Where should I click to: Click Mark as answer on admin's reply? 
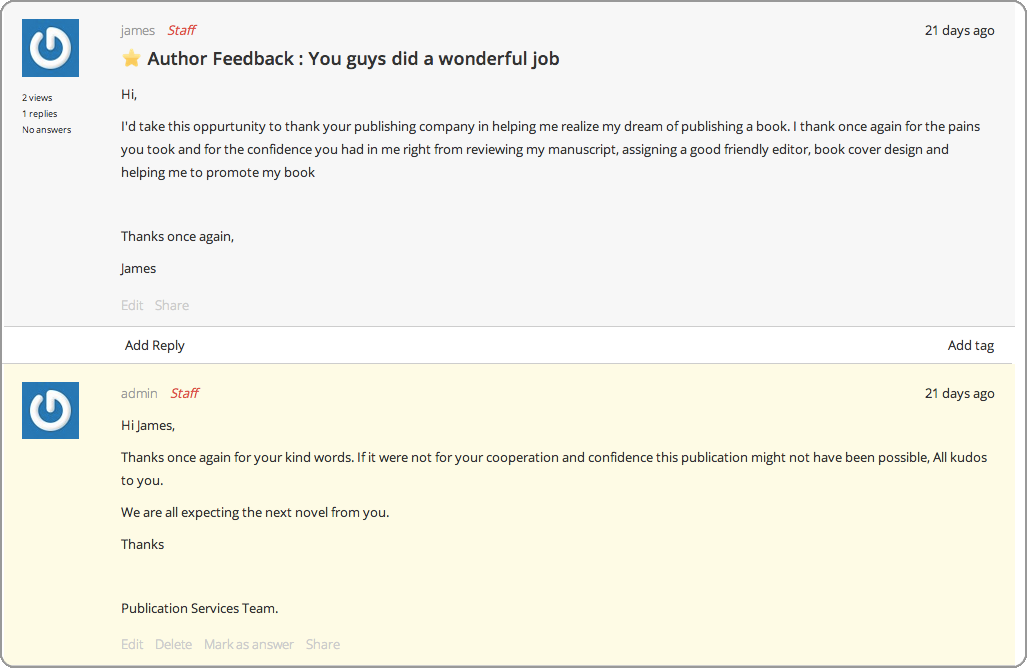pos(249,644)
